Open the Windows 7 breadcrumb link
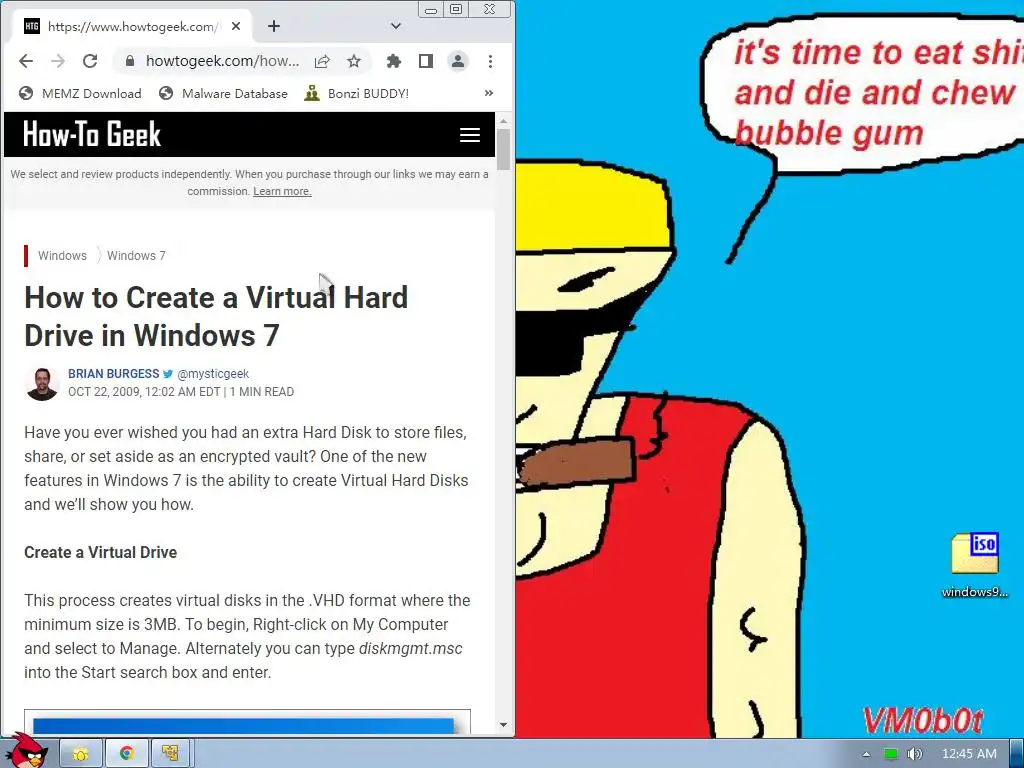The width and height of the screenshot is (1024, 768). [x=136, y=255]
